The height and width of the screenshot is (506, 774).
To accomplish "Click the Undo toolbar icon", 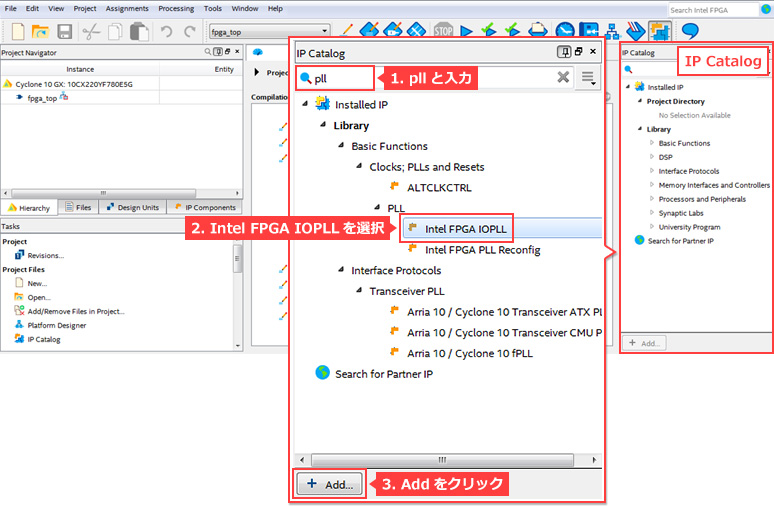I will (x=166, y=32).
